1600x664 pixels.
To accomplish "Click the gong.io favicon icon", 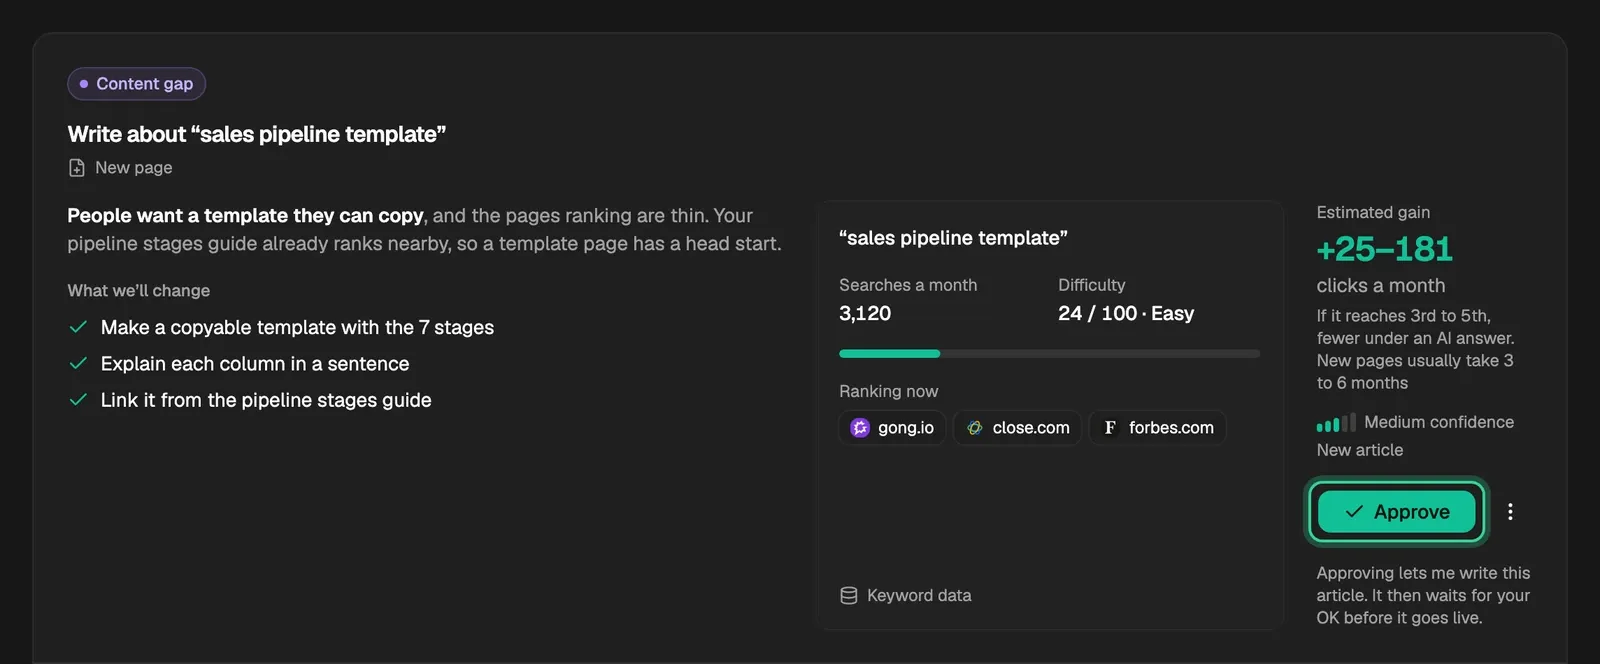I will pos(860,427).
